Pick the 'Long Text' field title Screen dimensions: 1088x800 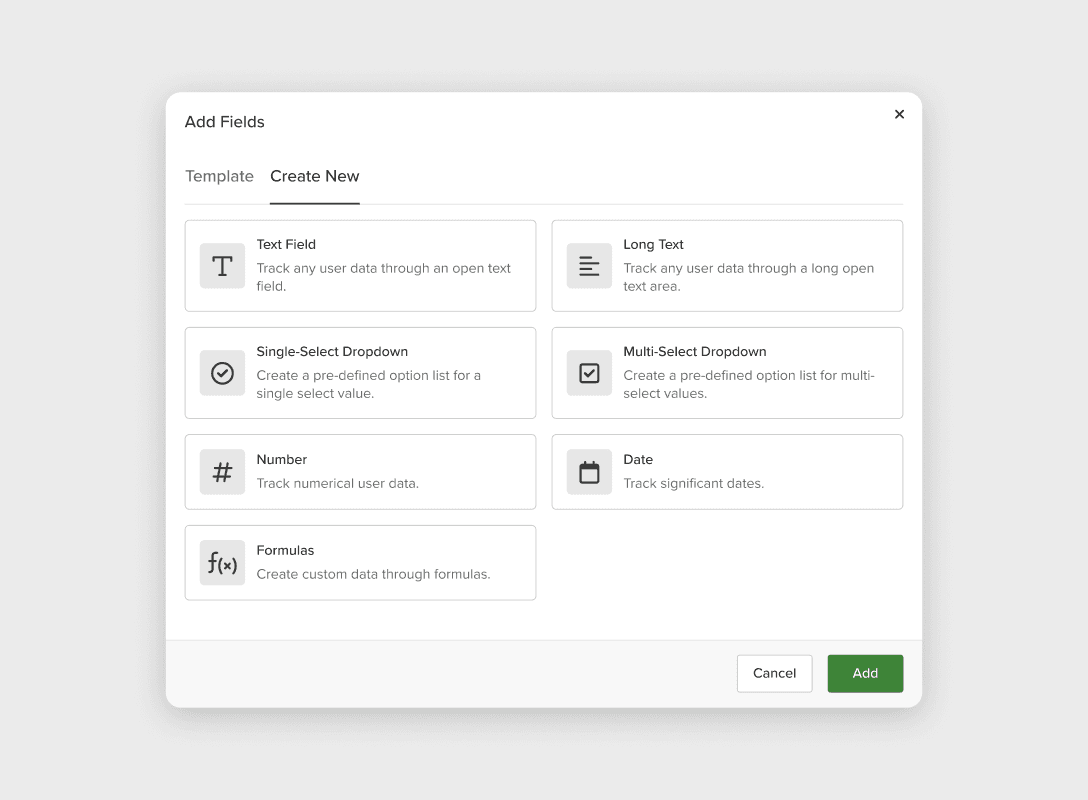click(x=653, y=244)
